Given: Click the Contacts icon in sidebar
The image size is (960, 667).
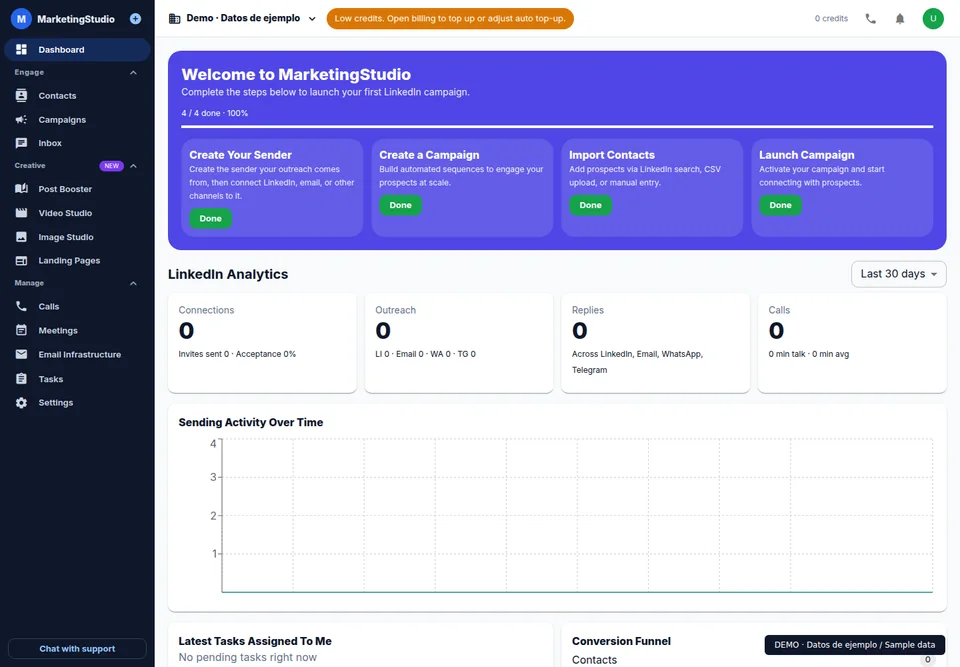Looking at the screenshot, I should pos(21,96).
